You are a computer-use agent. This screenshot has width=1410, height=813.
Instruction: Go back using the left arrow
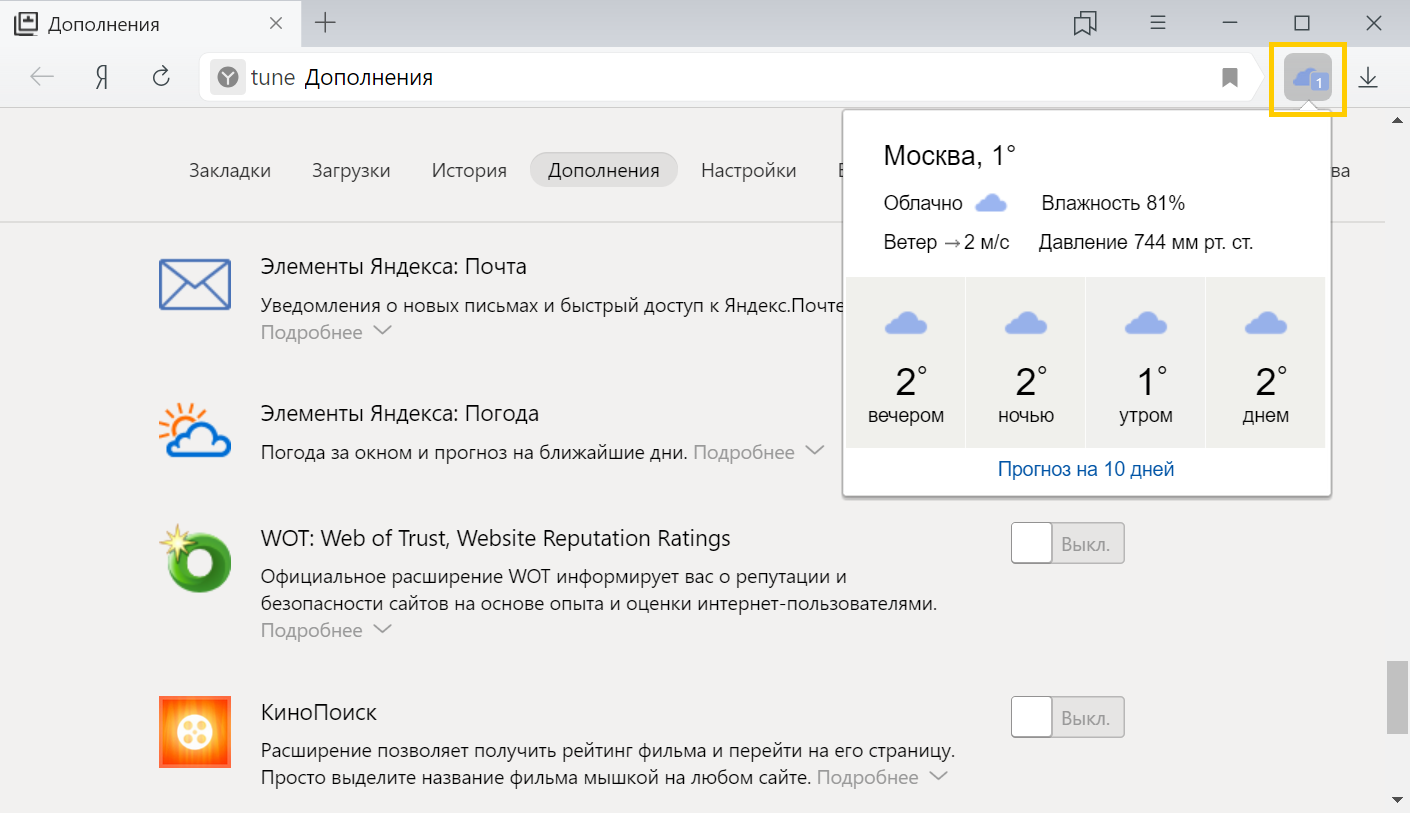(42, 77)
